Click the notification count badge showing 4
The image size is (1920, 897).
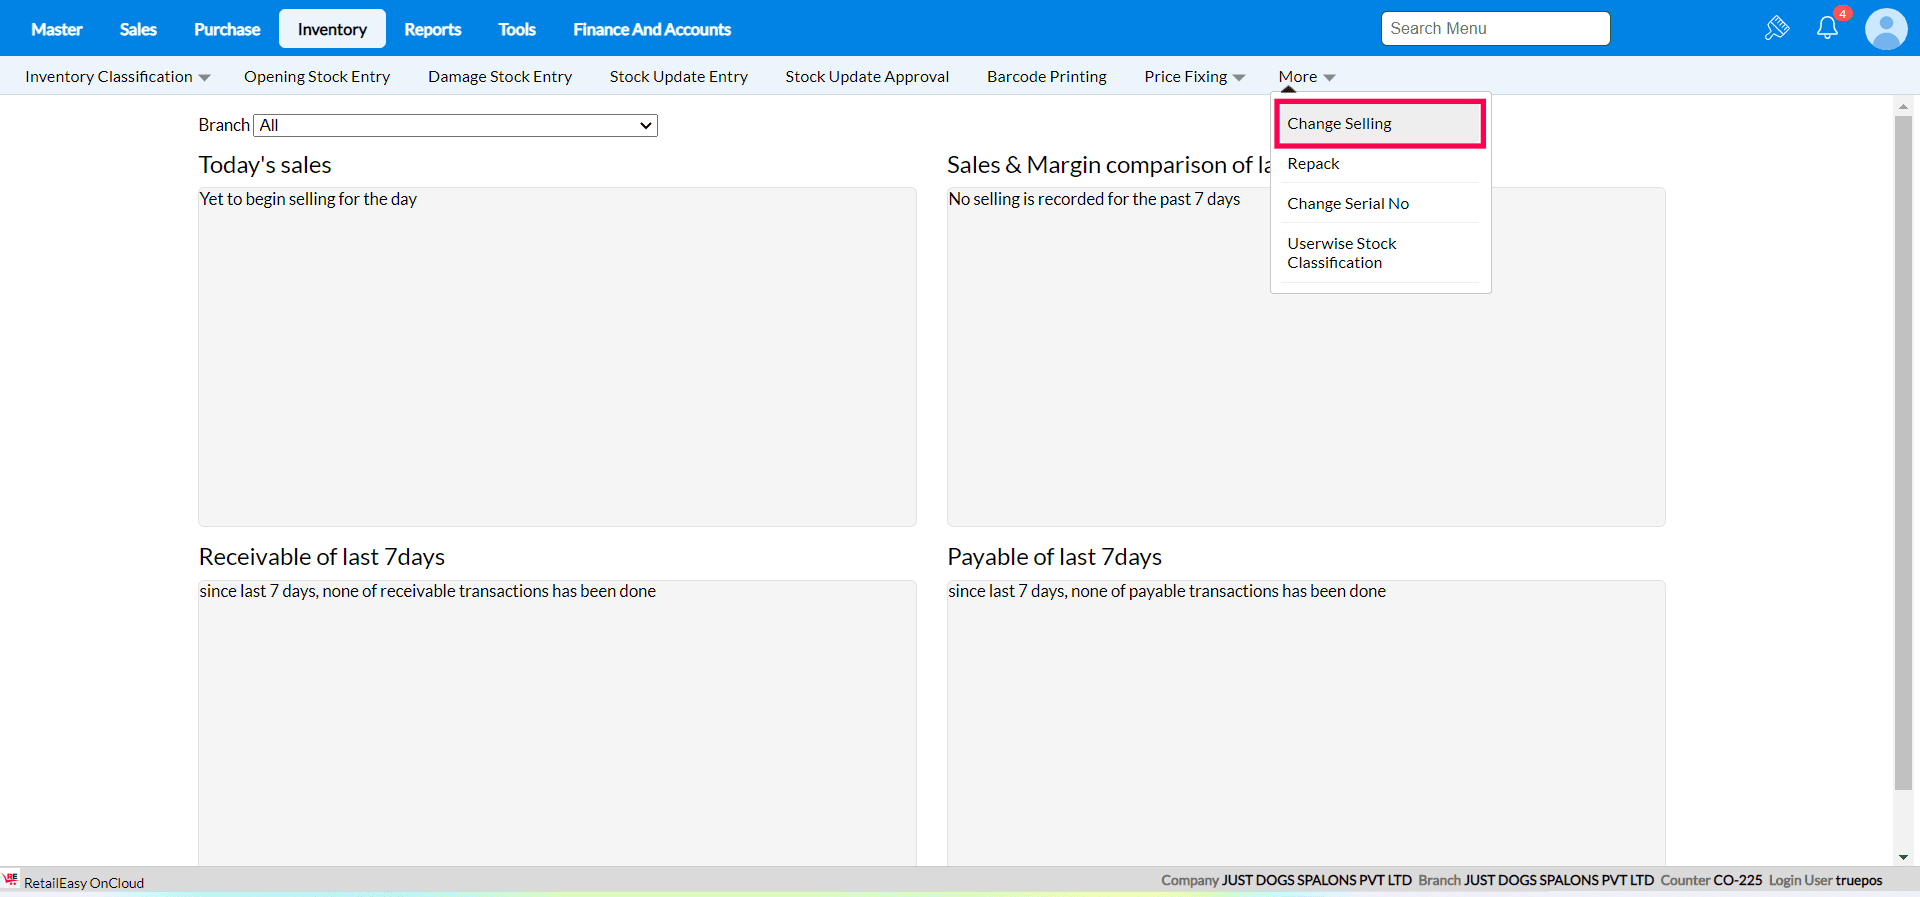coord(1842,14)
